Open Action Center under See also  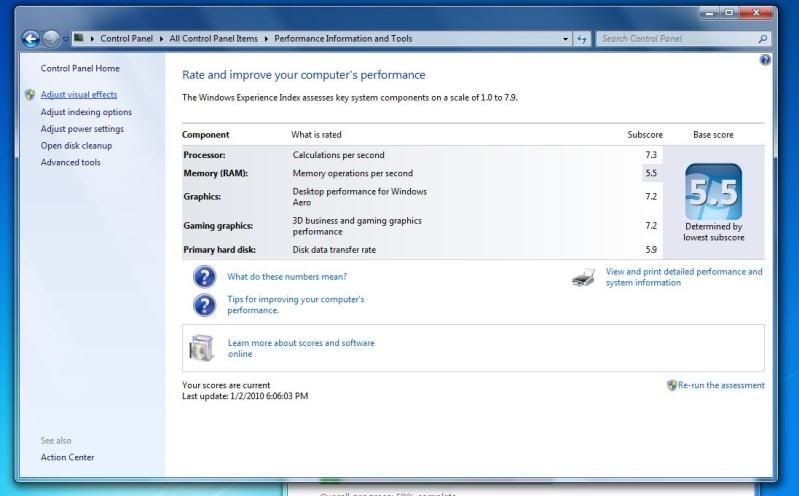tap(68, 457)
